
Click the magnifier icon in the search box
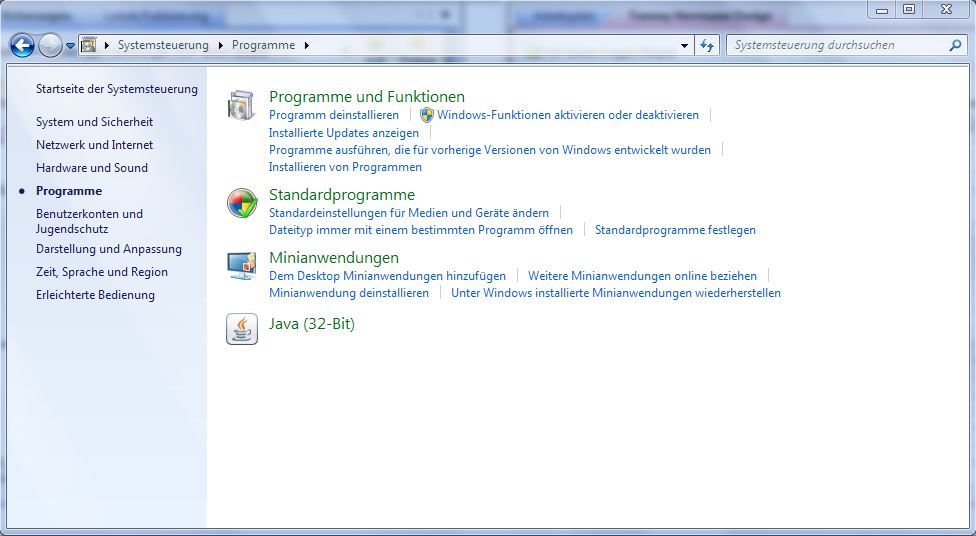955,45
